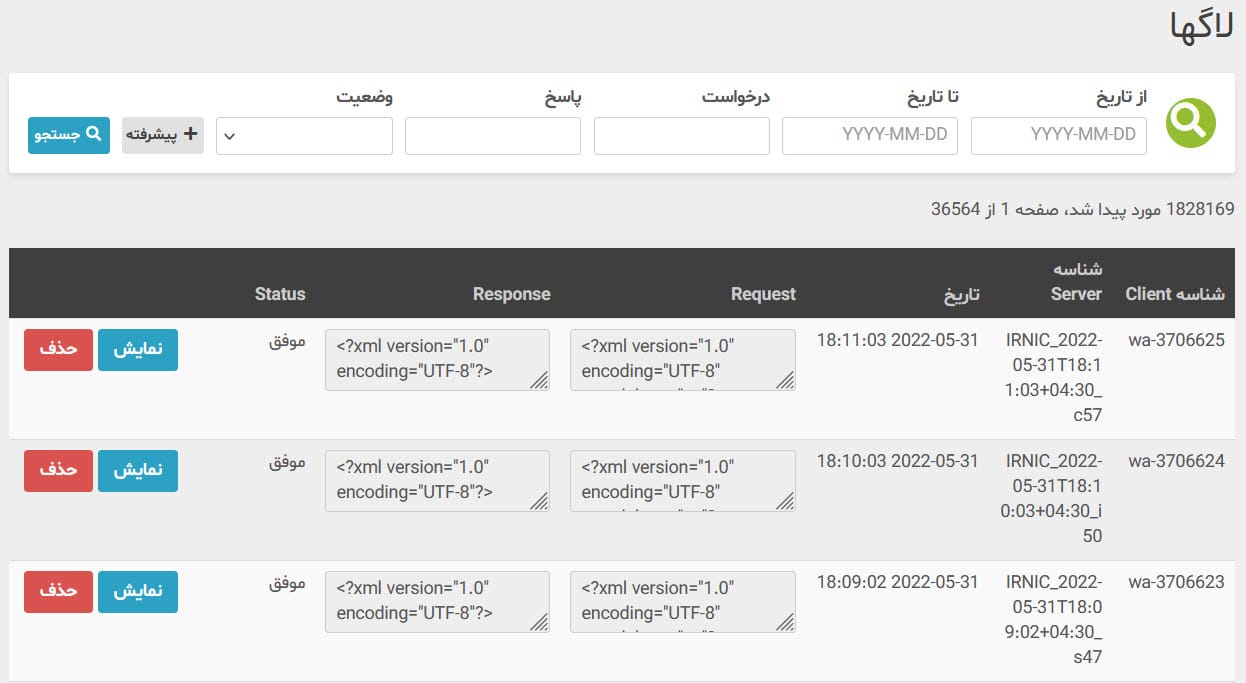Delete log entry wa-3706625 with حذف
The width and height of the screenshot is (1246, 683).
point(58,350)
